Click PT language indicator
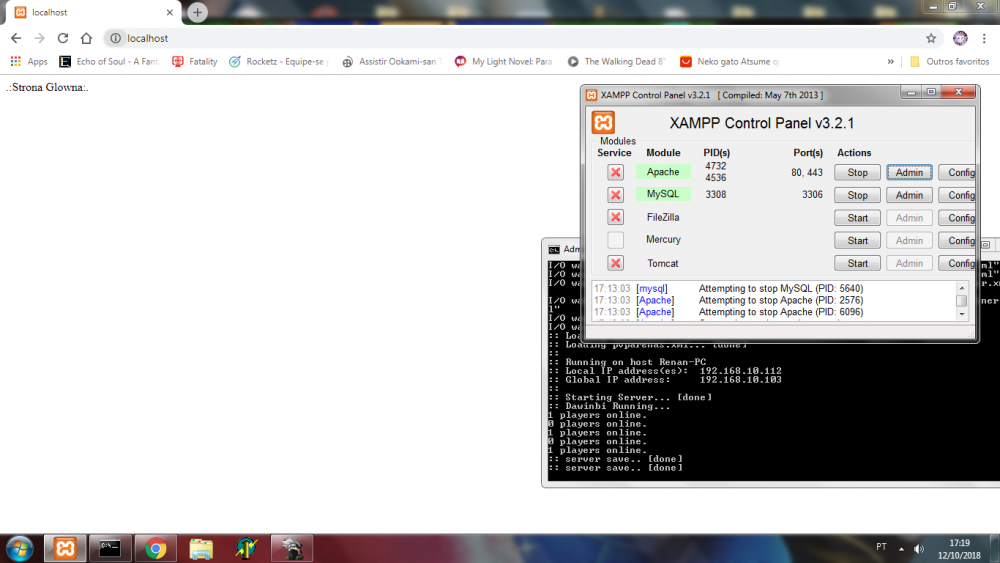This screenshot has width=1000, height=563. pyautogui.click(x=881, y=546)
